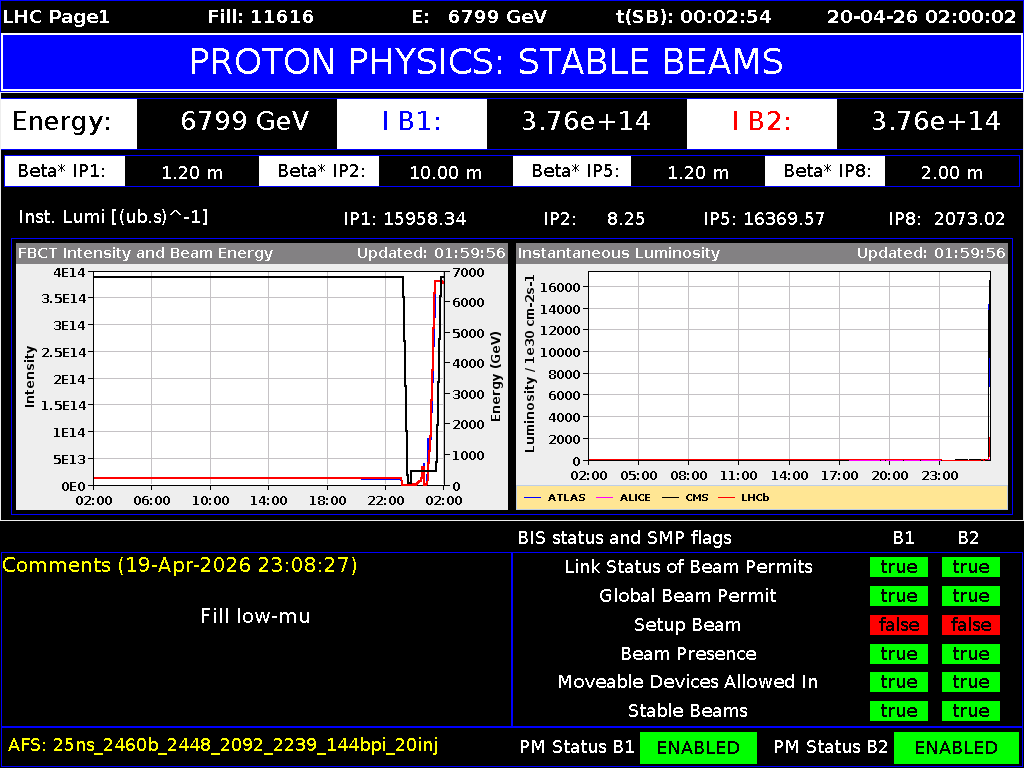Click the "FBCT Intensity and Beam Energy" chart title
1024x768 pixels.
(146, 253)
